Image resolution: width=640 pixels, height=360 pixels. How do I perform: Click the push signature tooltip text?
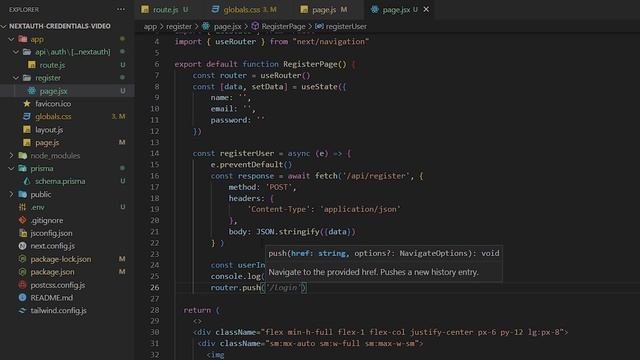[384, 253]
